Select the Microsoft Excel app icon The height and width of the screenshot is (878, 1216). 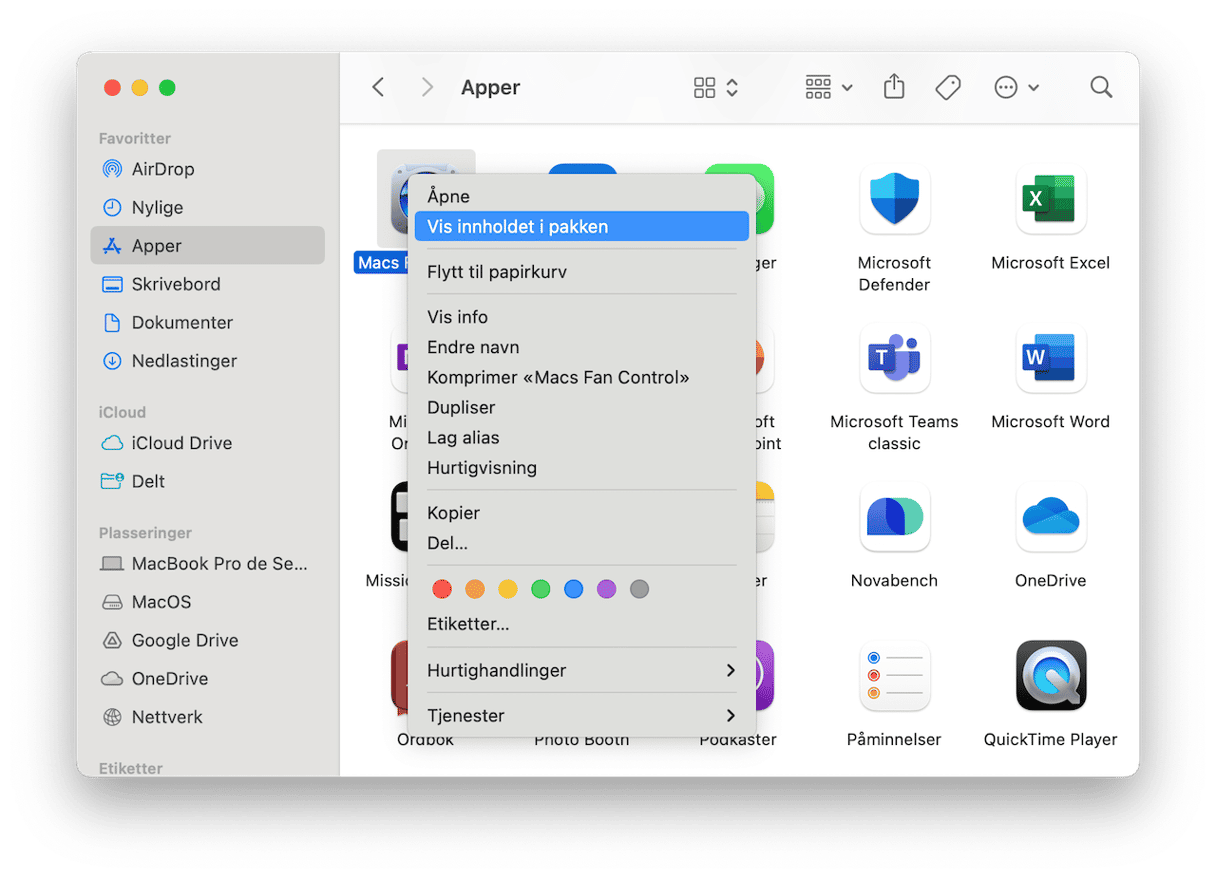pos(1051,199)
